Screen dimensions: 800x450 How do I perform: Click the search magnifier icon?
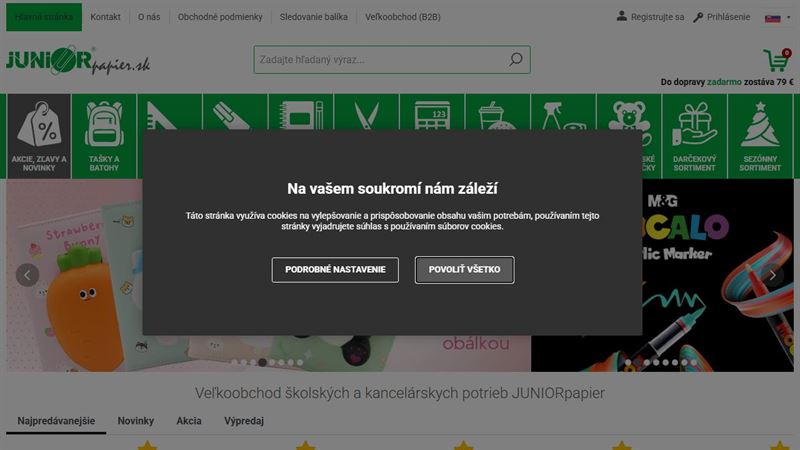(516, 59)
